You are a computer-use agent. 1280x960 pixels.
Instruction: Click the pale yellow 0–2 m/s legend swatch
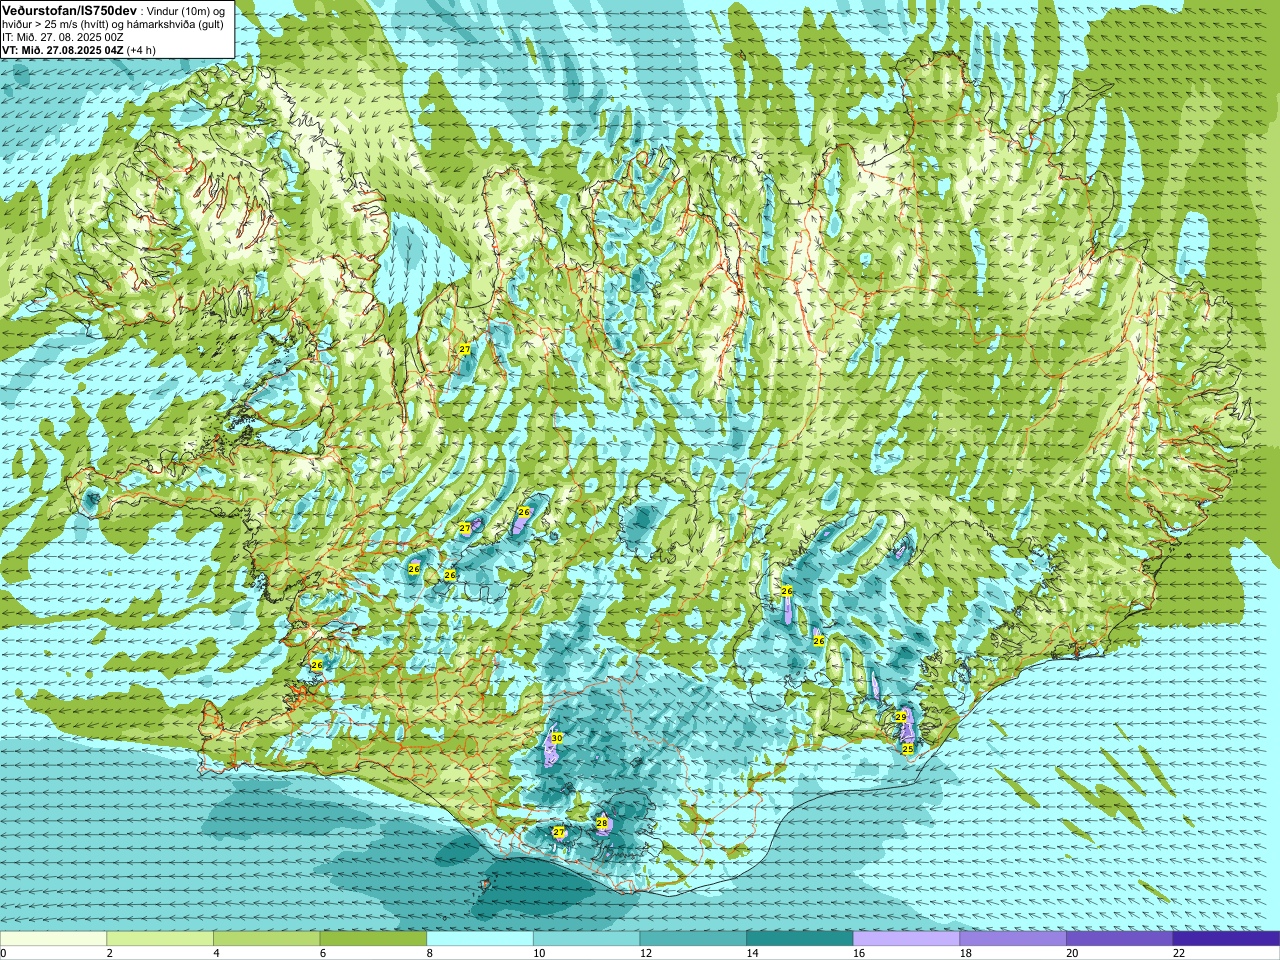click(53, 939)
